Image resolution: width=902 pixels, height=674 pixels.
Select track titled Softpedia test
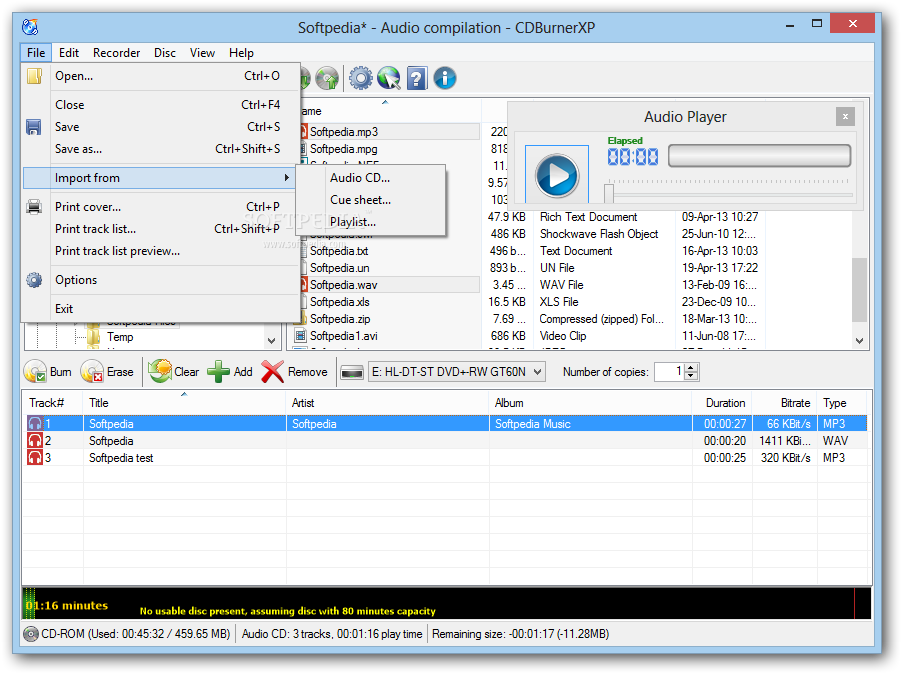(121, 458)
